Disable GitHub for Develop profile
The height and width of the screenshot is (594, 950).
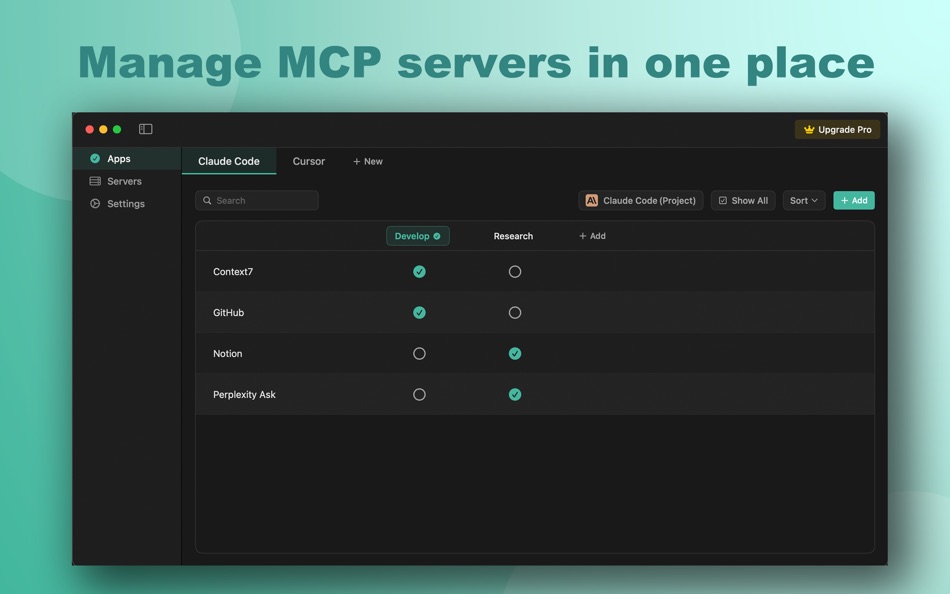pos(419,313)
